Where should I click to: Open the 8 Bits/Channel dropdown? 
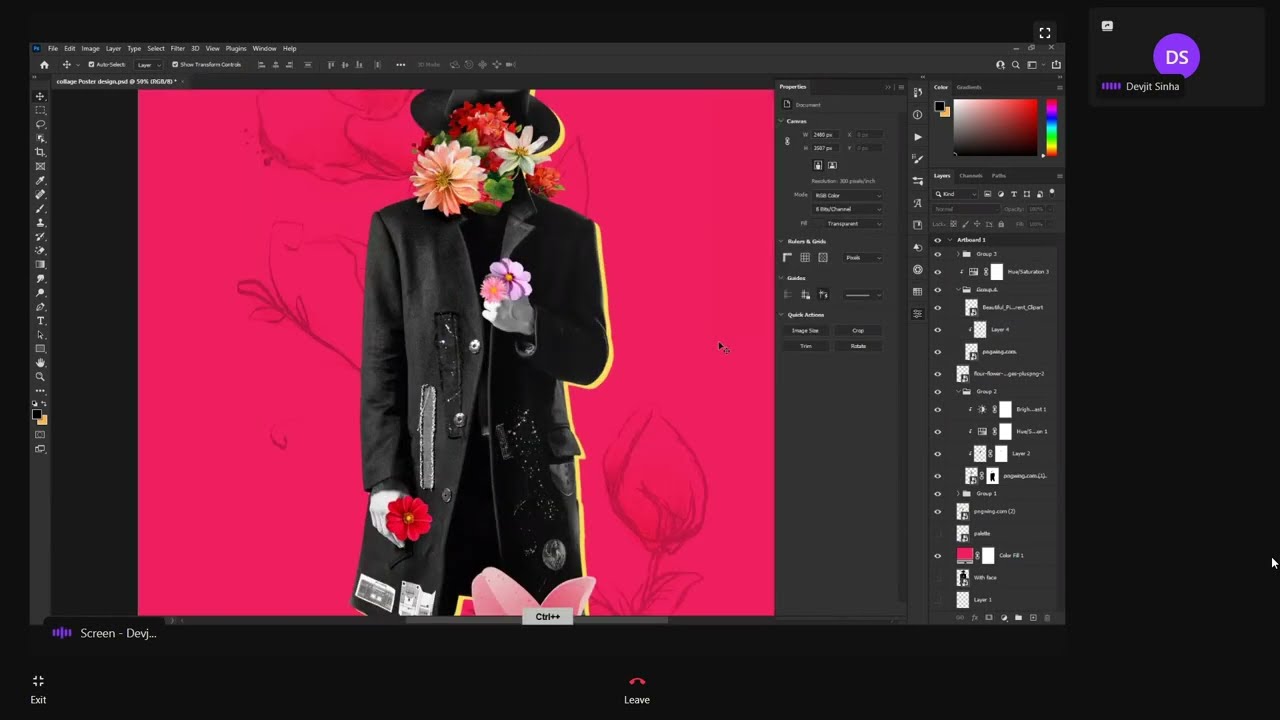click(847, 209)
